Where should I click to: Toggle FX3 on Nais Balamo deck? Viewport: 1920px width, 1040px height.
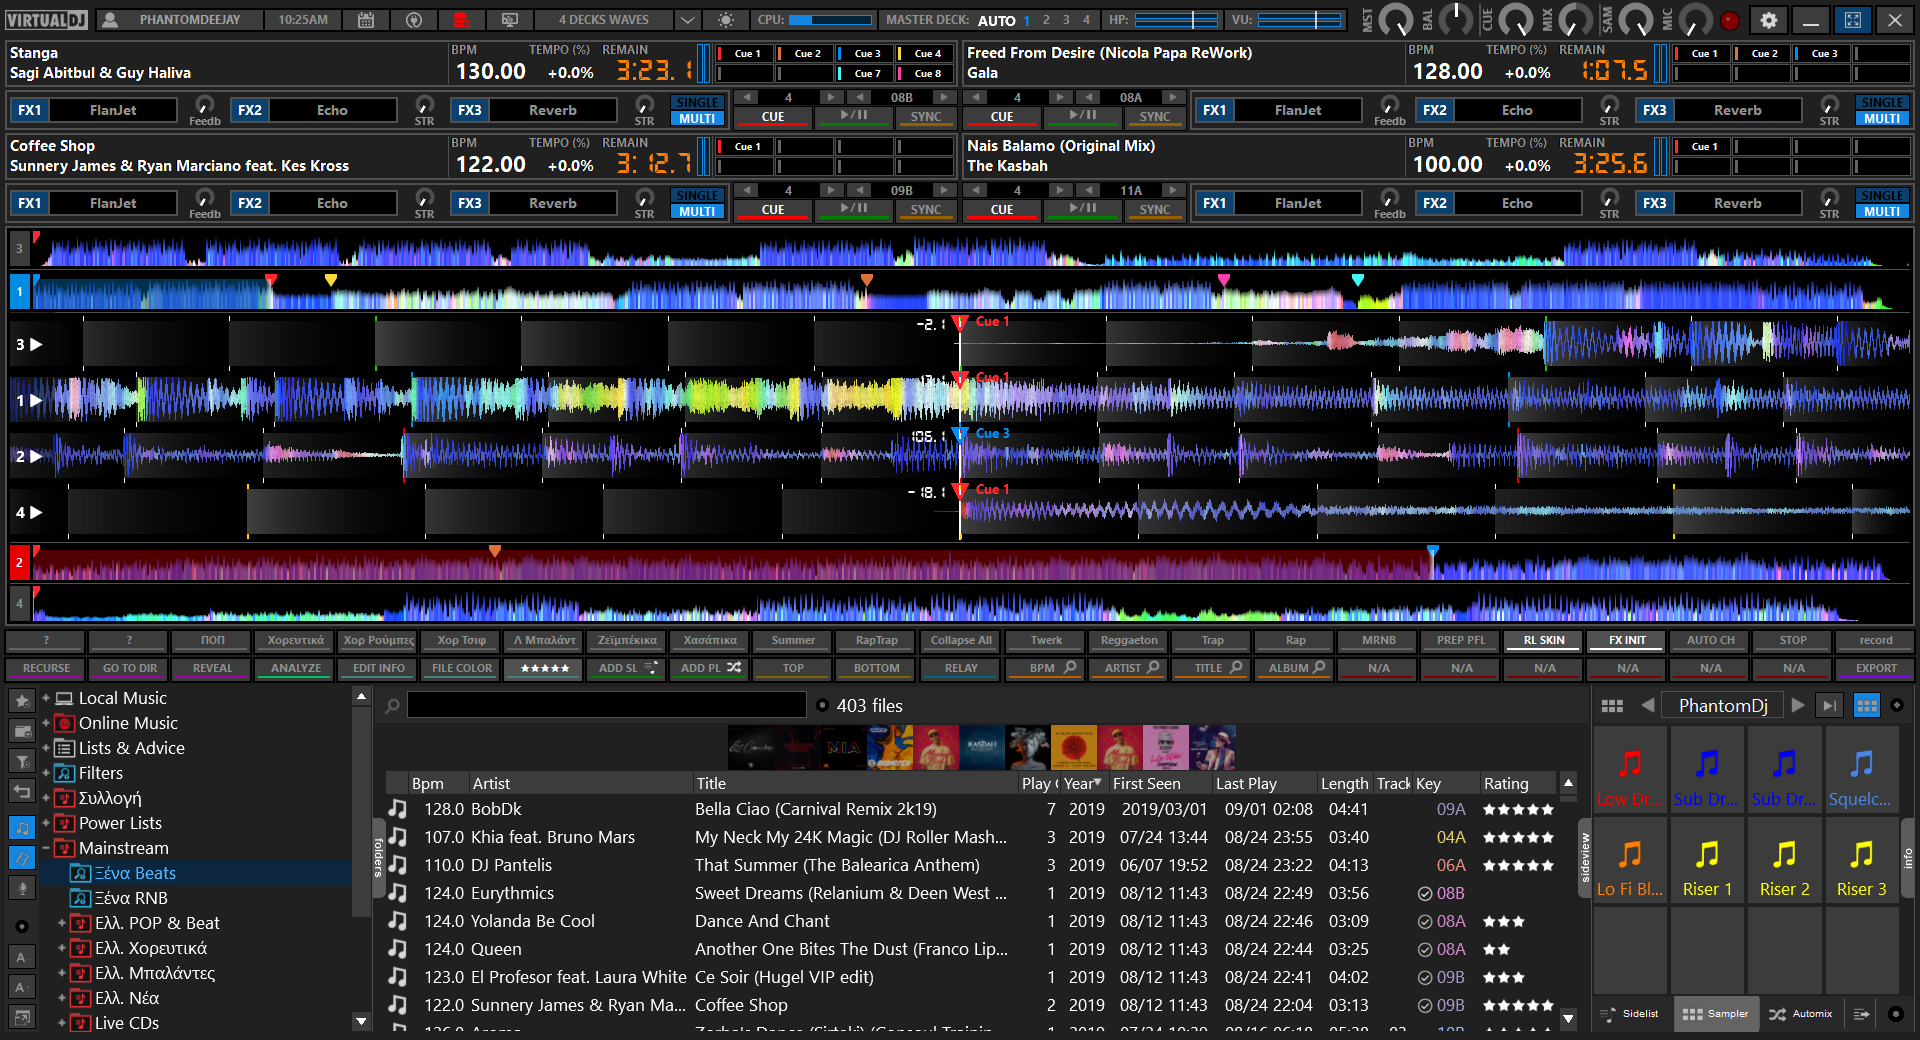pyautogui.click(x=1655, y=203)
